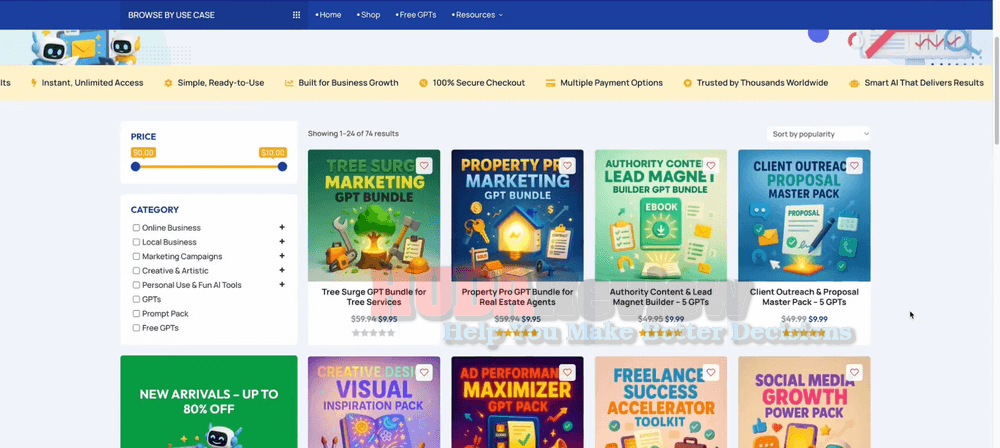Check the Creative & Artistic category
Image resolution: width=1000 pixels, height=448 pixels.
pyautogui.click(x=136, y=271)
